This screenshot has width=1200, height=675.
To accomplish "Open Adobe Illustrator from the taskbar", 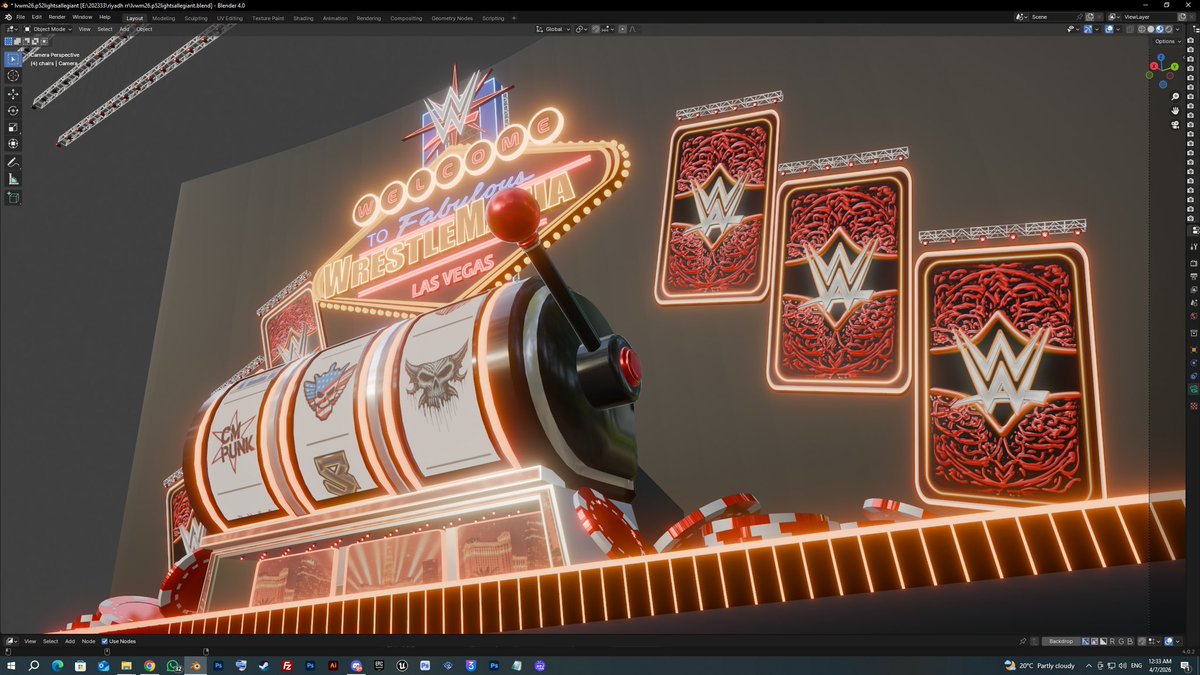I will click(x=333, y=665).
